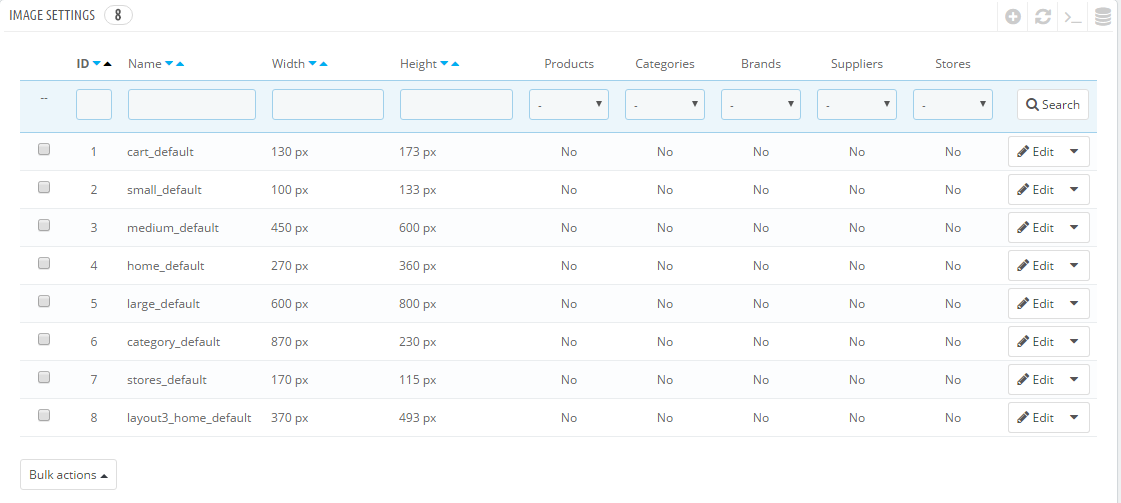Screen dimensions: 1121x503
Task: Open the Bulk actions menu
Action: pyautogui.click(x=69, y=474)
